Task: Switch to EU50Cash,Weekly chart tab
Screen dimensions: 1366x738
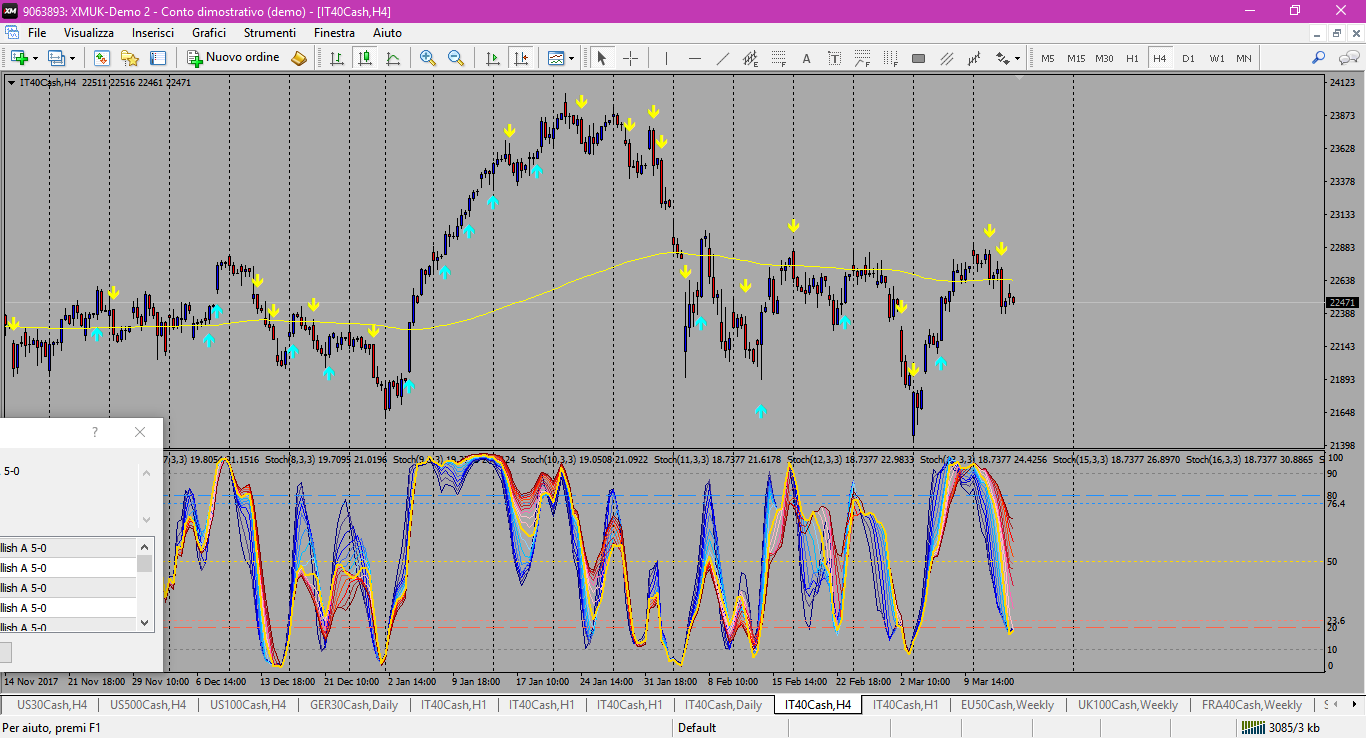Action: [x=1007, y=705]
